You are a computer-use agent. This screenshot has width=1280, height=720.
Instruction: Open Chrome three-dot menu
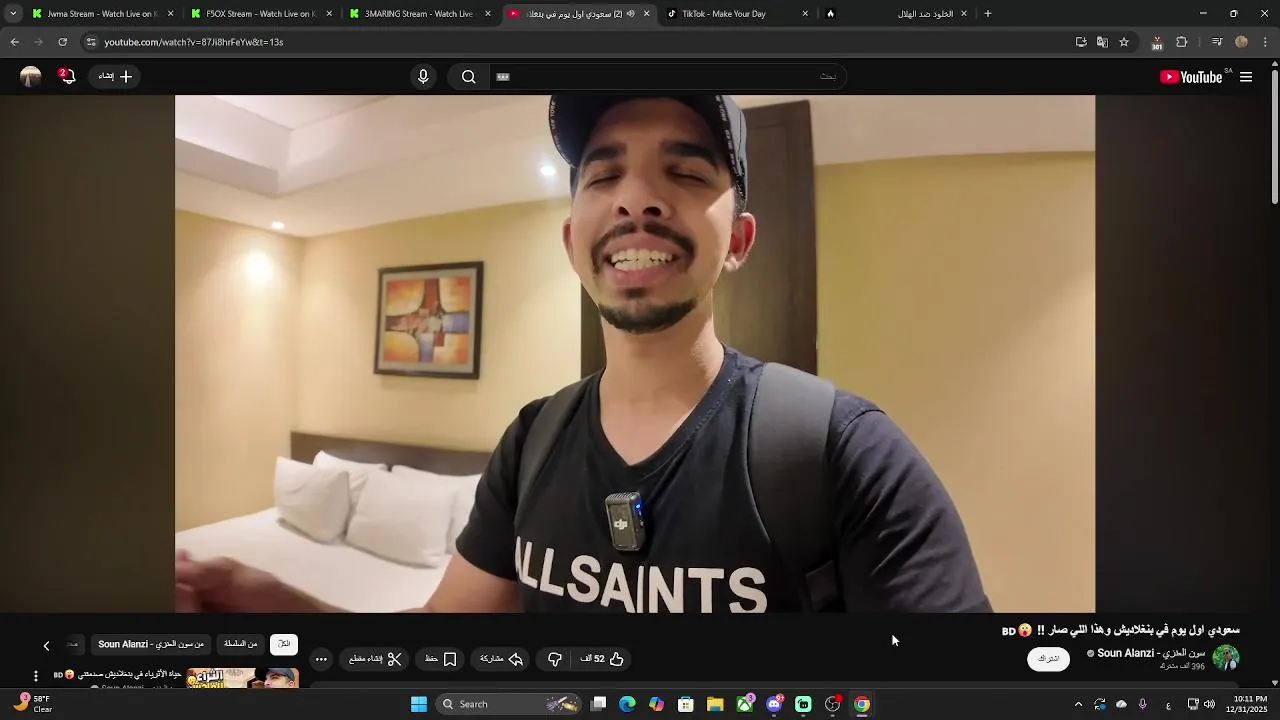(x=1265, y=42)
